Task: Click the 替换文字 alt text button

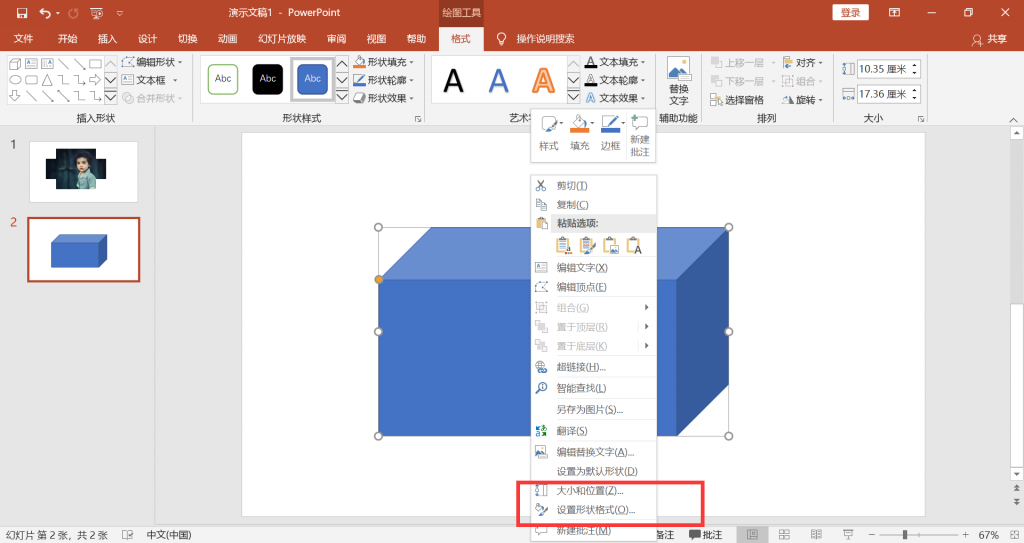Action: (x=679, y=81)
